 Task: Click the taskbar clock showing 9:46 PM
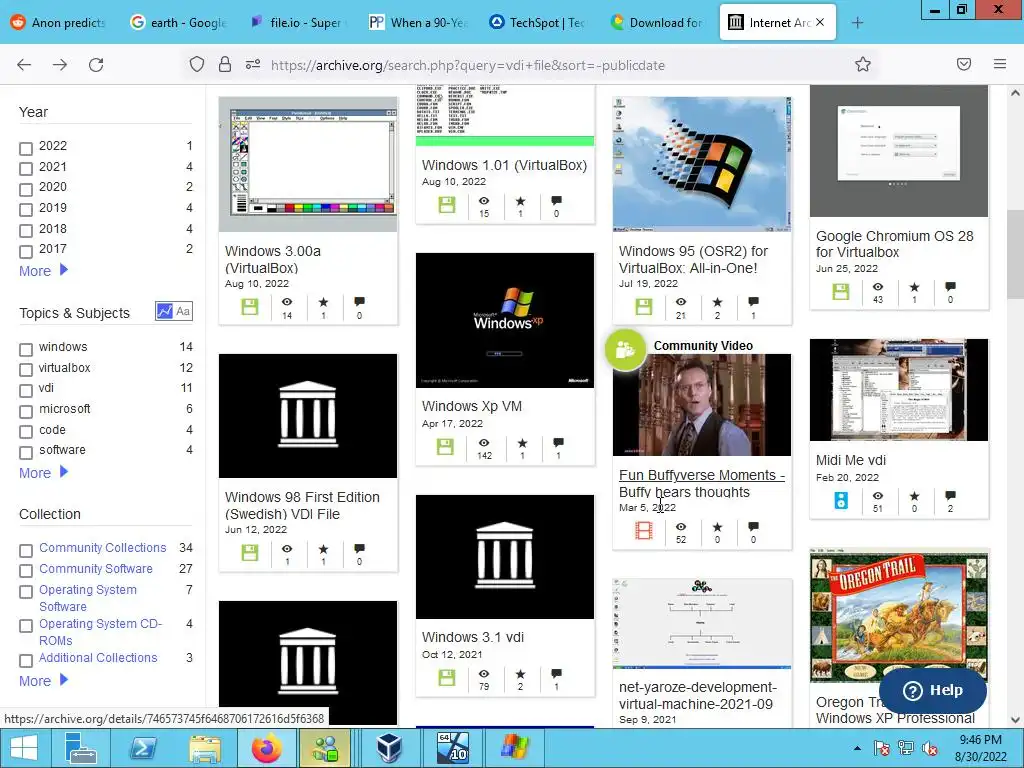(980, 748)
